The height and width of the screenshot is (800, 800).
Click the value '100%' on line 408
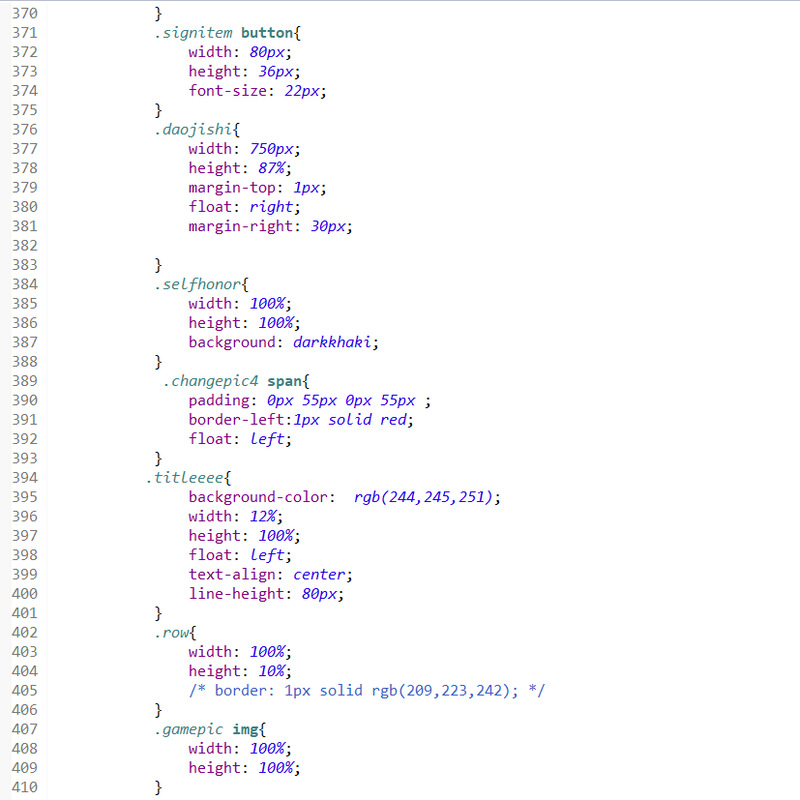point(267,748)
